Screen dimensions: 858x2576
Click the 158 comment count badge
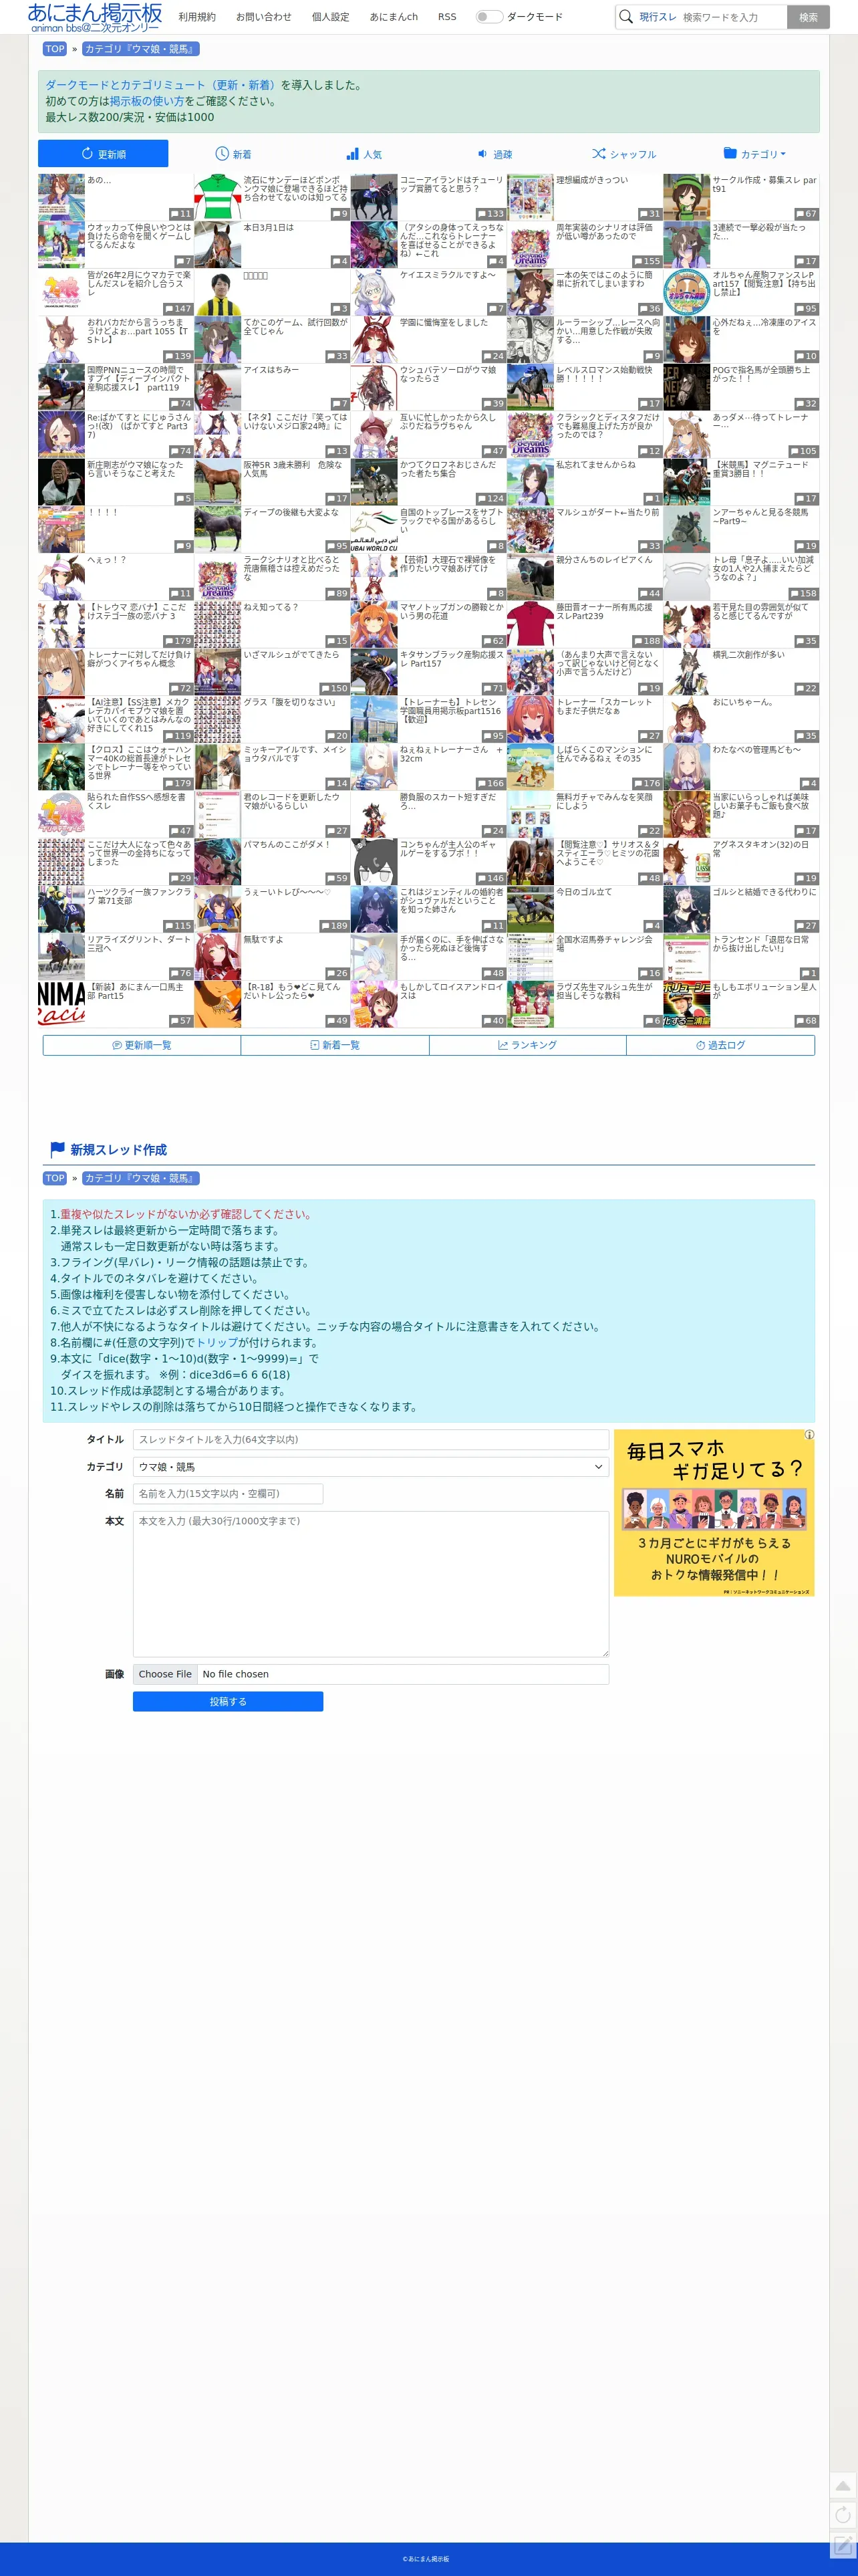803,593
